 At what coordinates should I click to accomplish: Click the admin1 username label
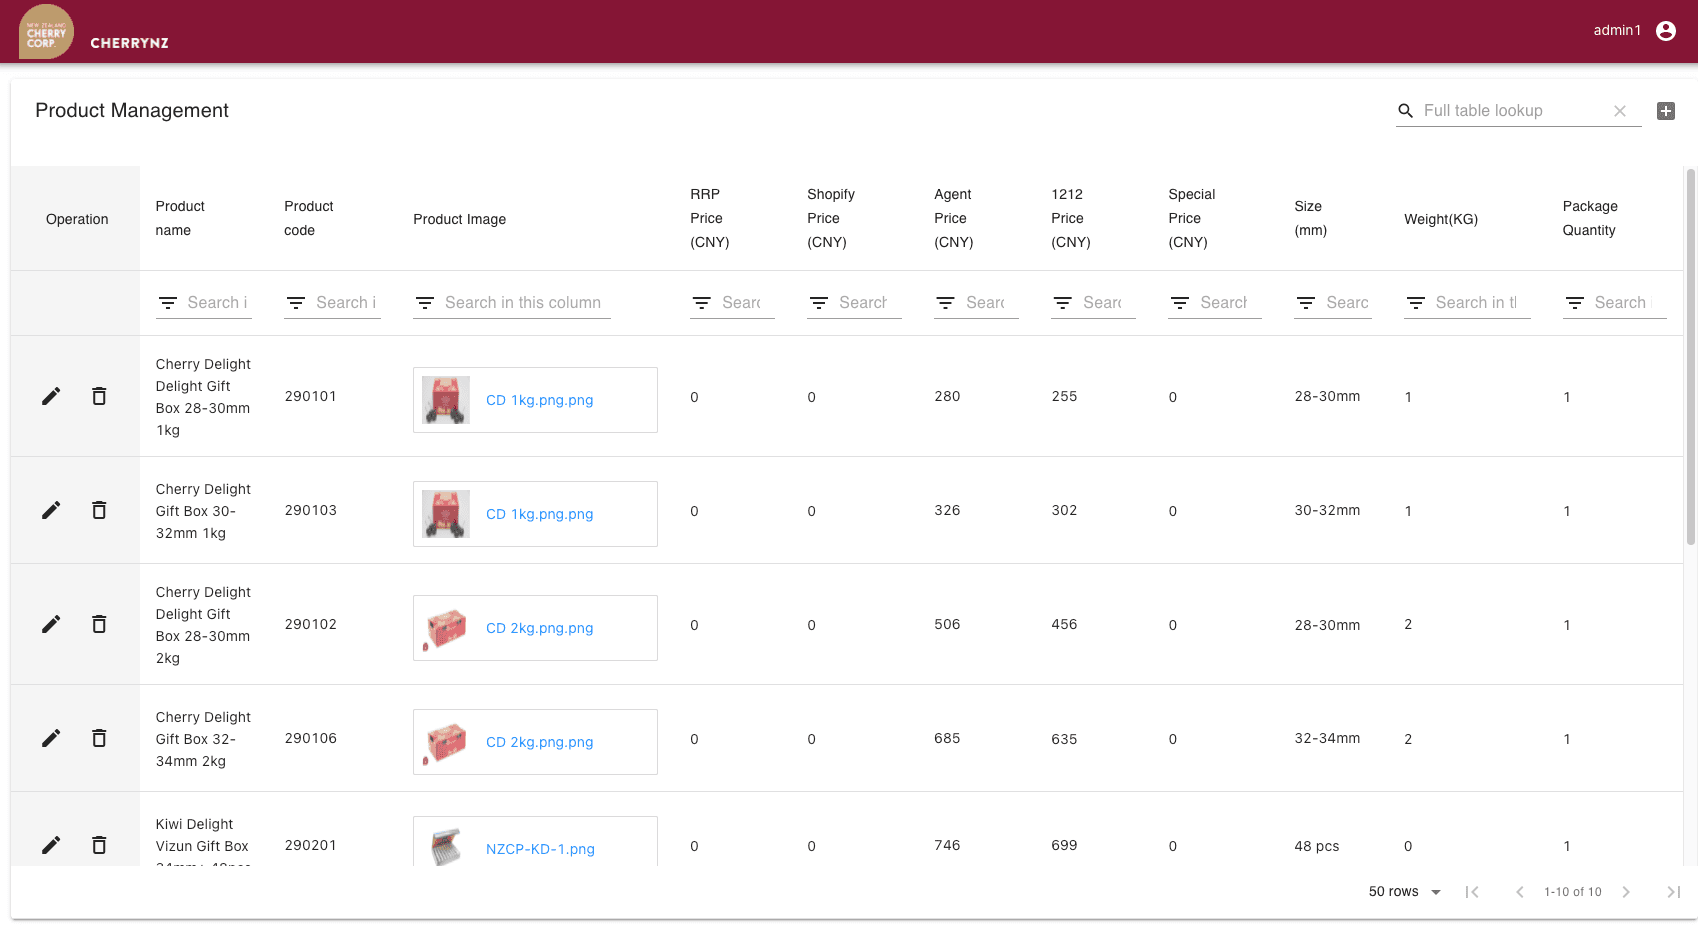1617,31
